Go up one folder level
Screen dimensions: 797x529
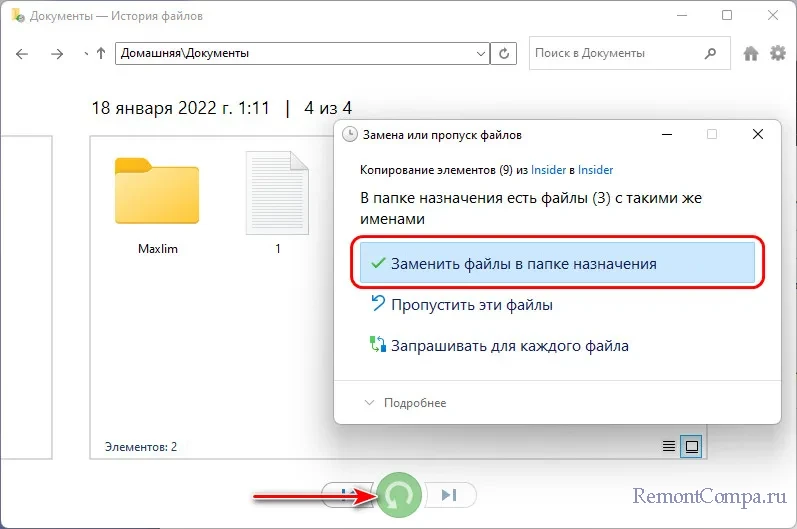point(100,53)
